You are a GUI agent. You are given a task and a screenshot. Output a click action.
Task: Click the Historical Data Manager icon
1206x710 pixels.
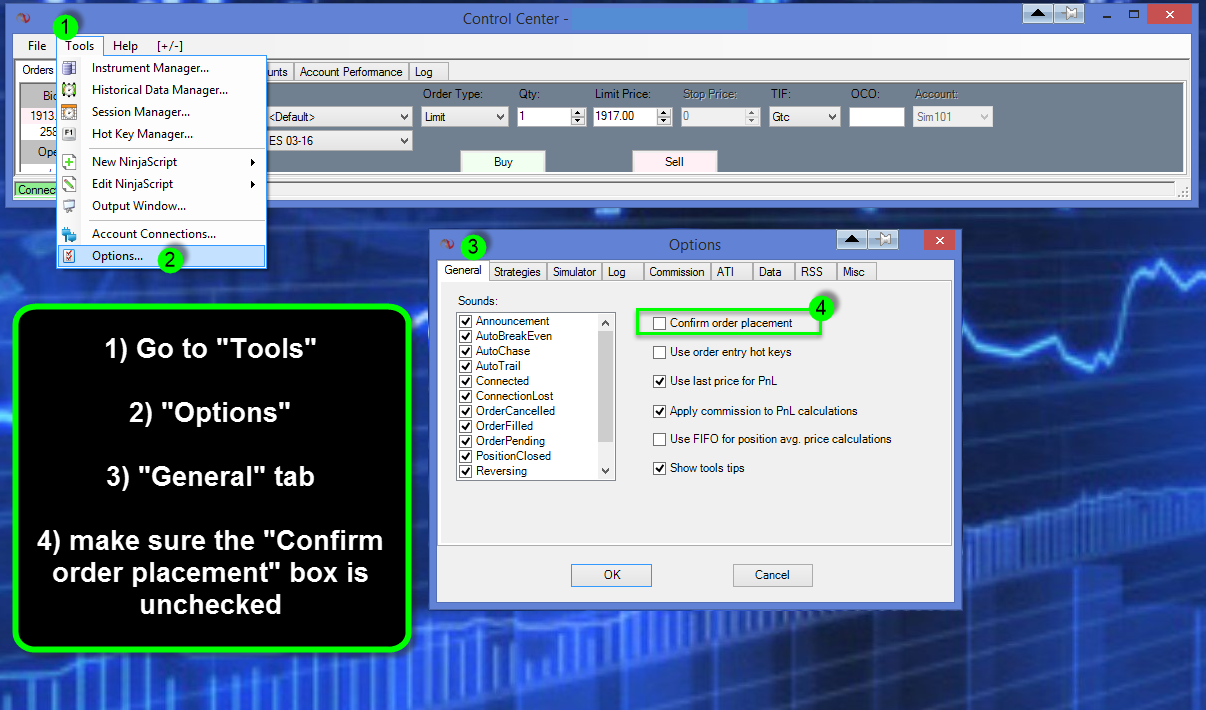pos(69,90)
